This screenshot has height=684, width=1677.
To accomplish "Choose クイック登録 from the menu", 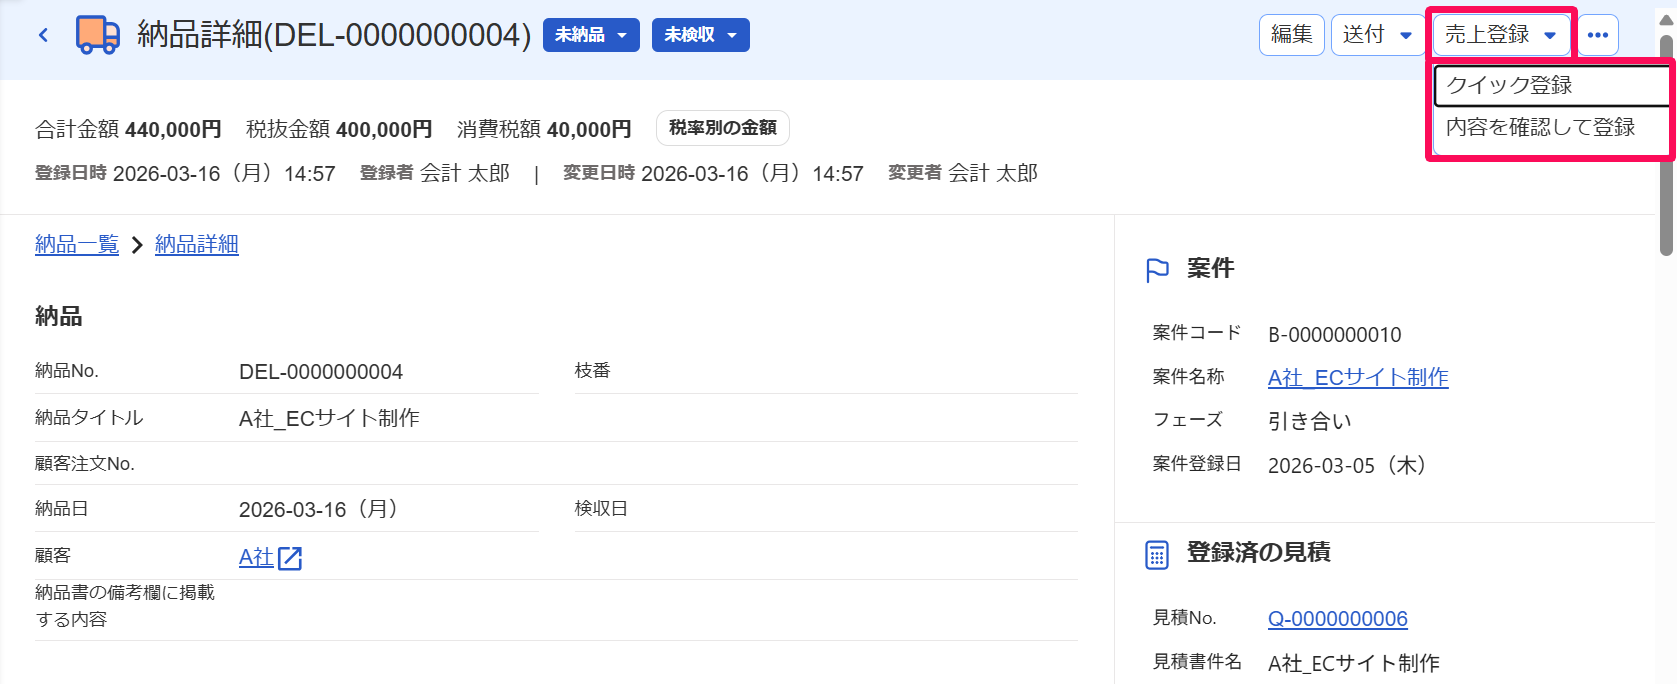I will (1552, 86).
